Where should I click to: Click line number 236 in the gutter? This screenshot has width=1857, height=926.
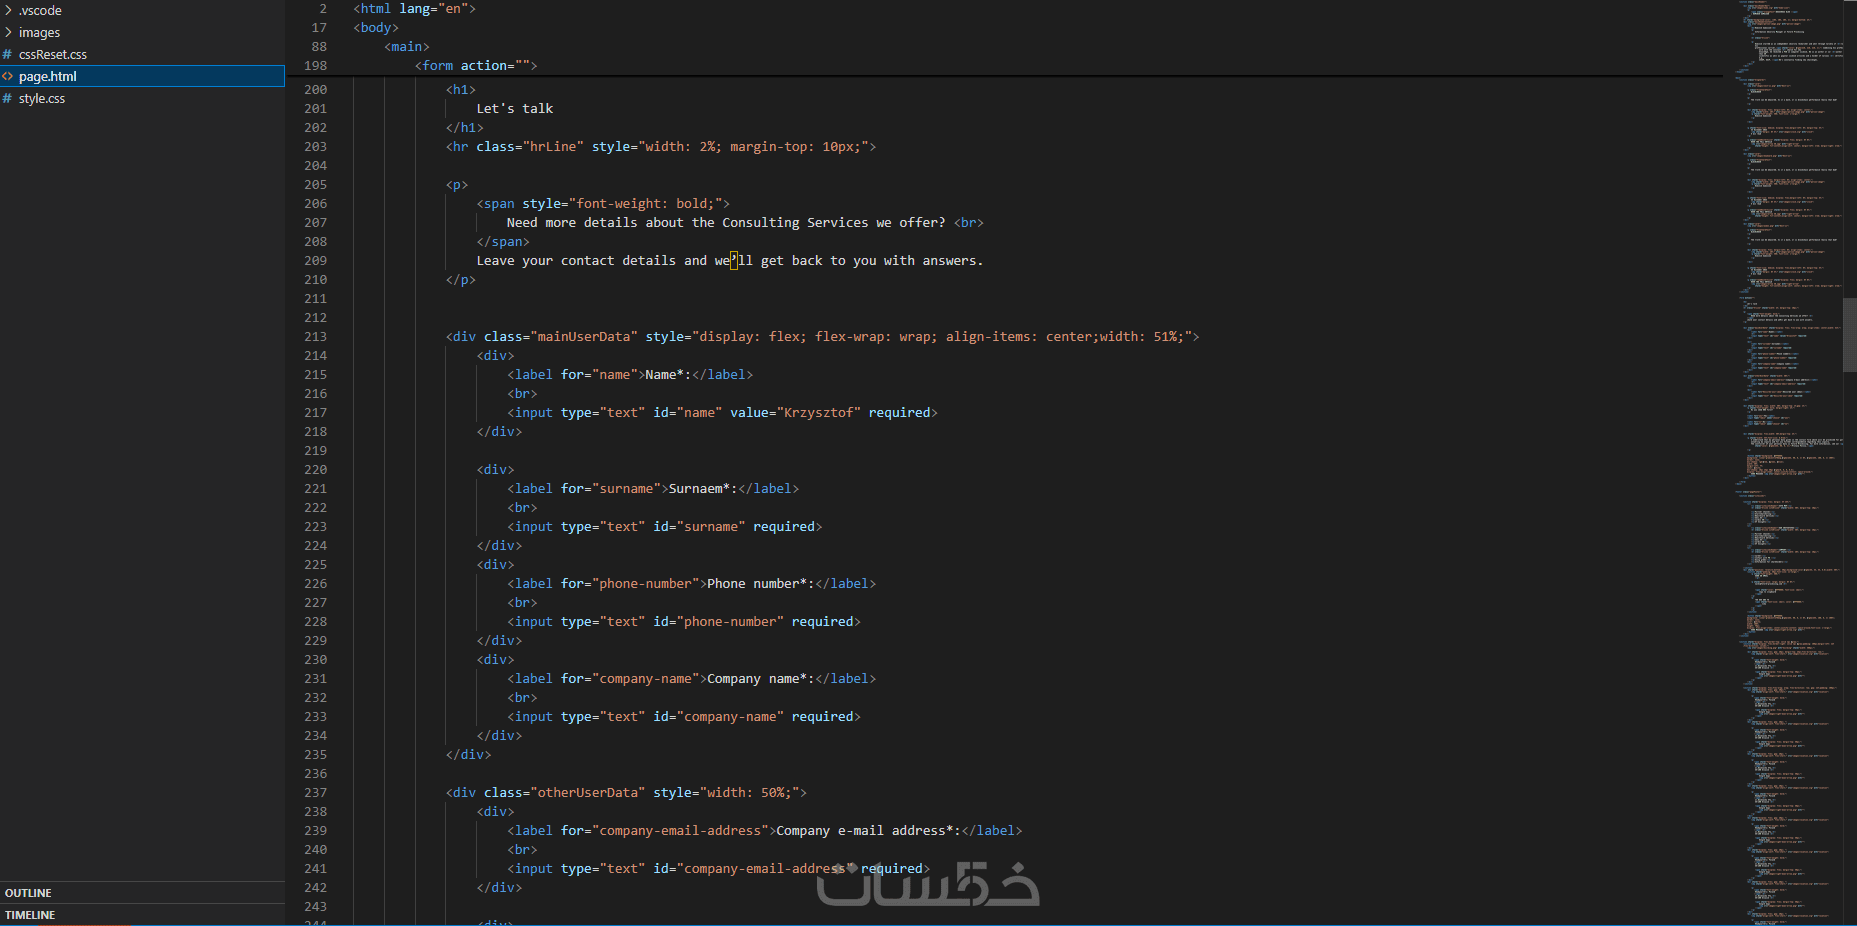pos(315,774)
